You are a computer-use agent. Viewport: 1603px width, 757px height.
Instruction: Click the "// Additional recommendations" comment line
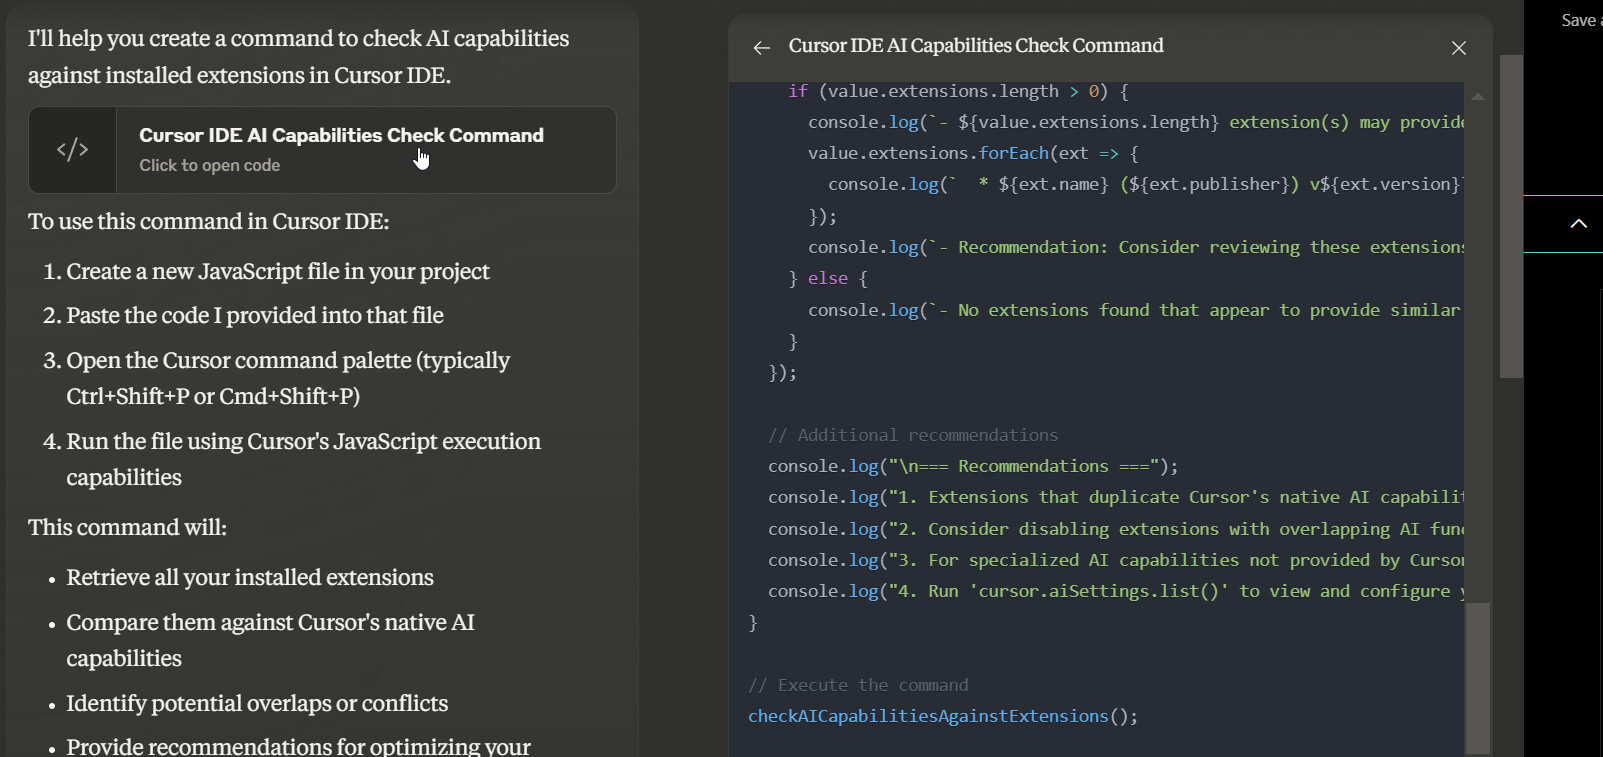coord(912,435)
